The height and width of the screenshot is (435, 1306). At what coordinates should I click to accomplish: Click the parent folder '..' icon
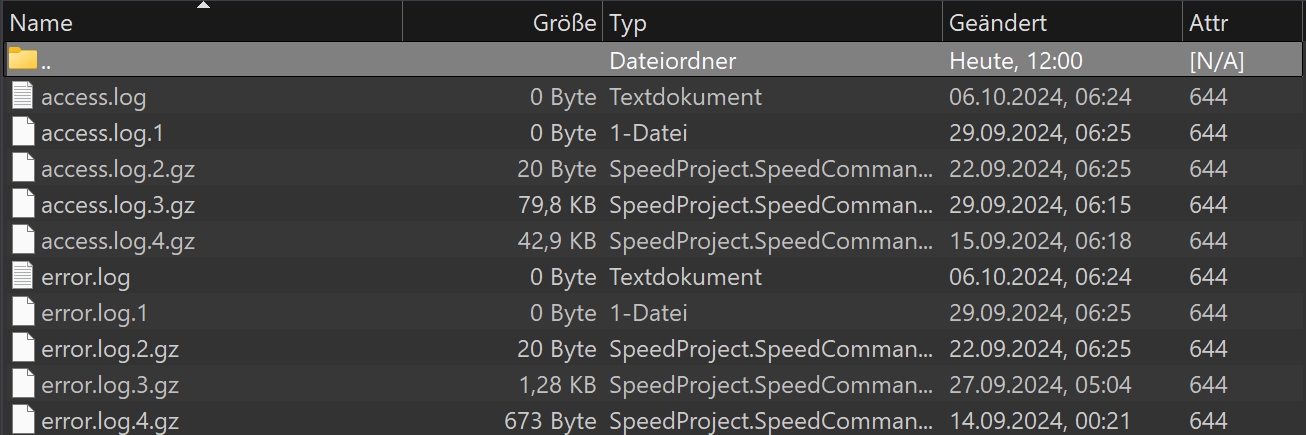(x=23, y=60)
